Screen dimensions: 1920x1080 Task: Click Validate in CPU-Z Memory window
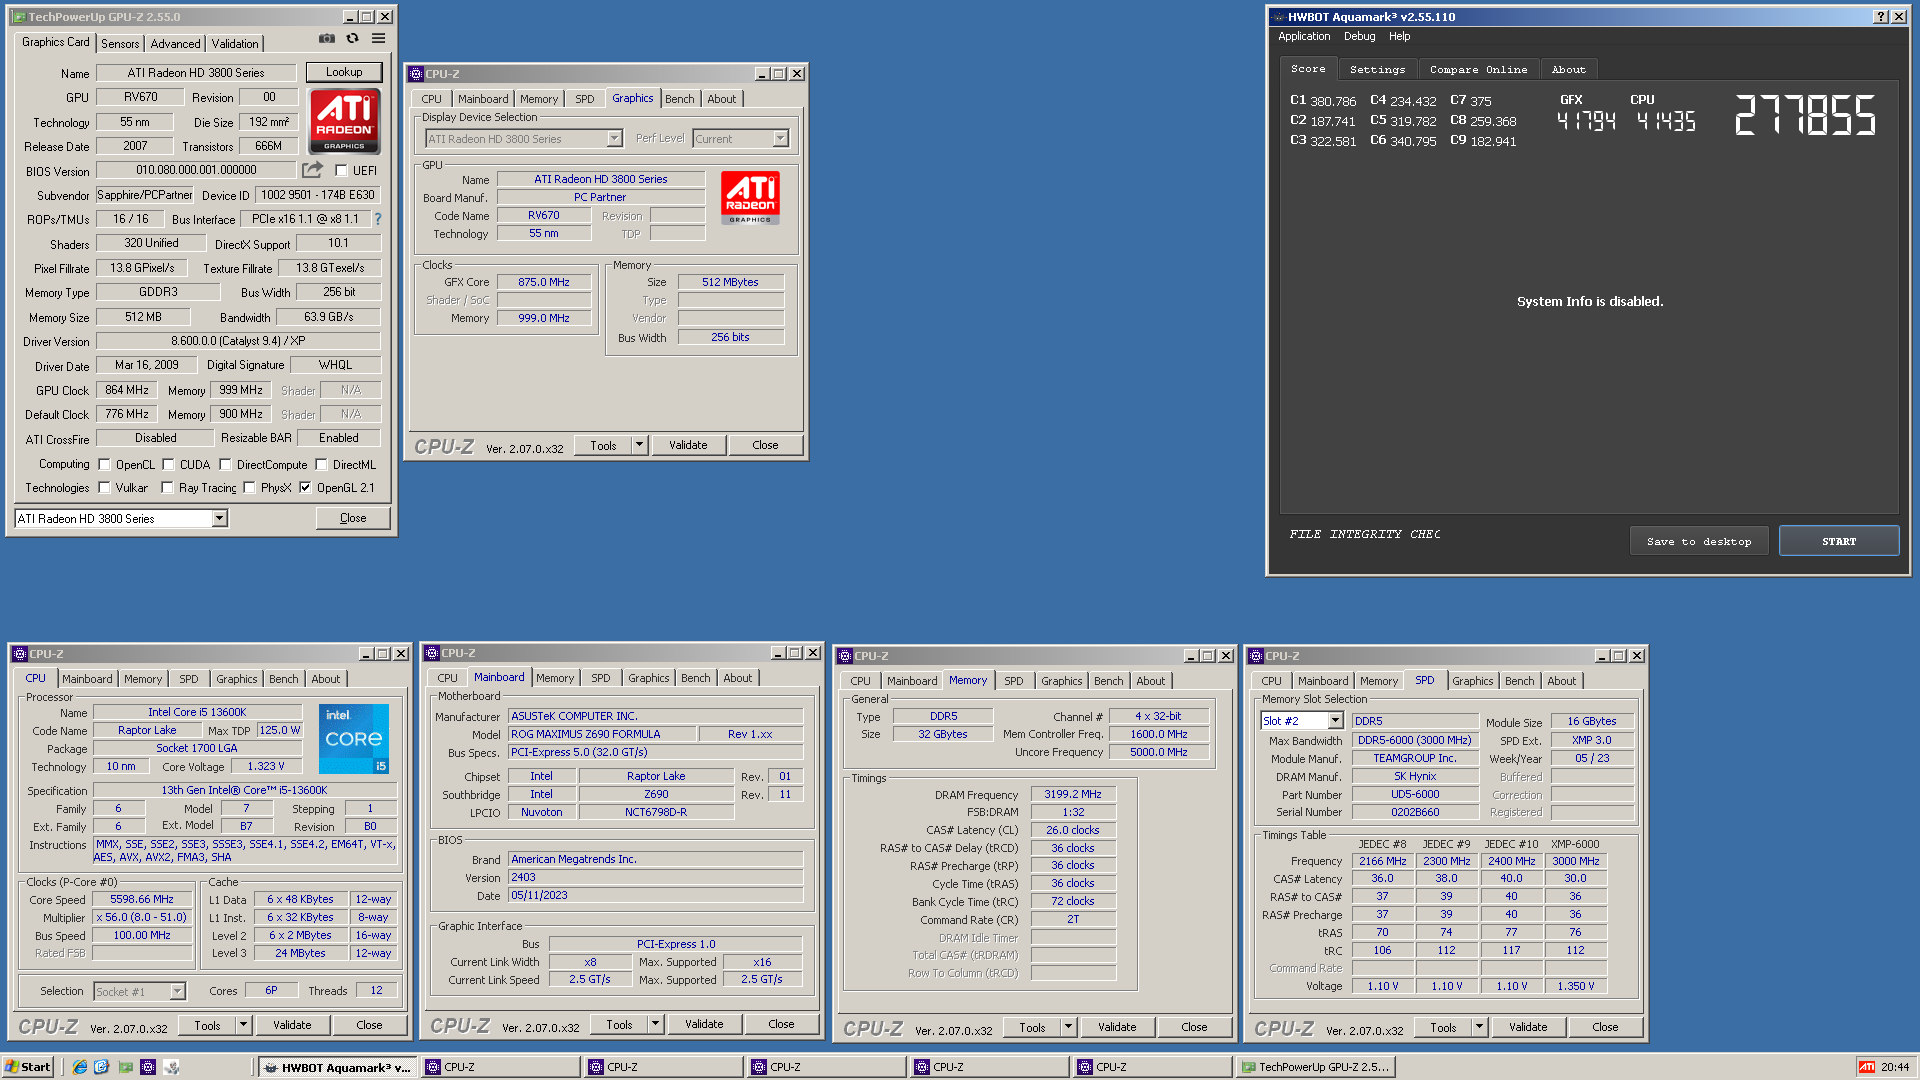point(1117,1027)
